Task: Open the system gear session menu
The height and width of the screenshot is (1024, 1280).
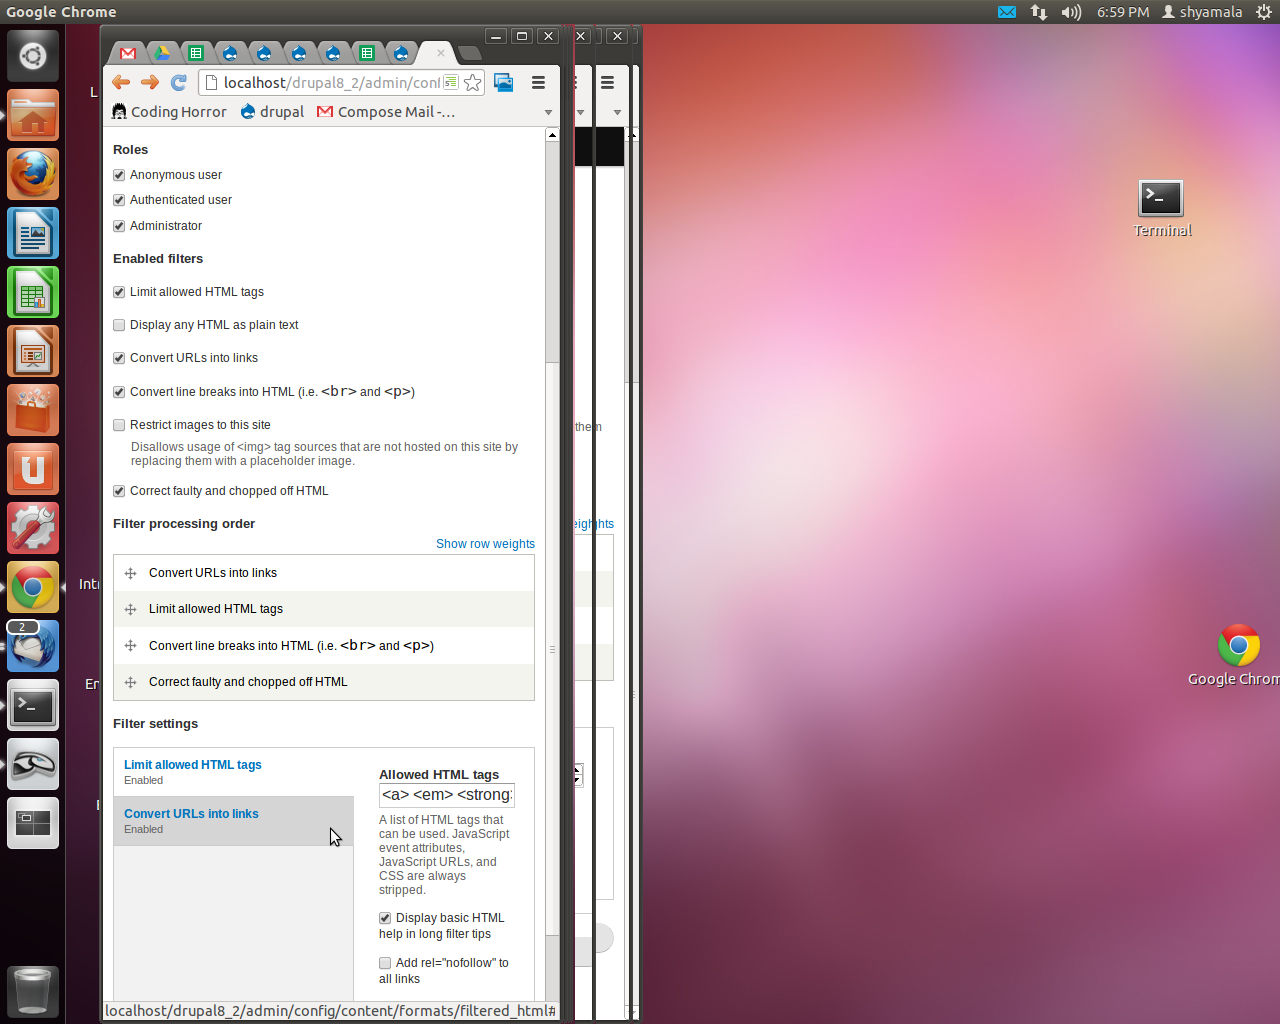Action: 1263,12
